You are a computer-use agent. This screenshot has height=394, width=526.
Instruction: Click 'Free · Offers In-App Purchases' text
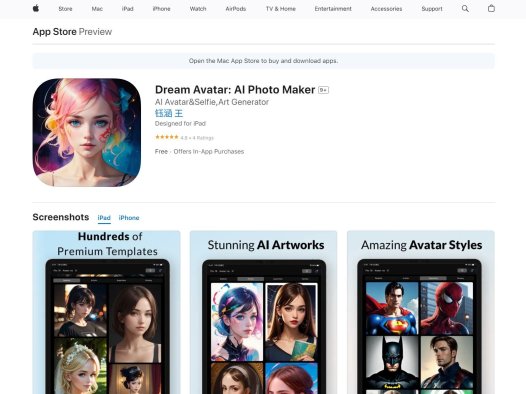pos(199,152)
